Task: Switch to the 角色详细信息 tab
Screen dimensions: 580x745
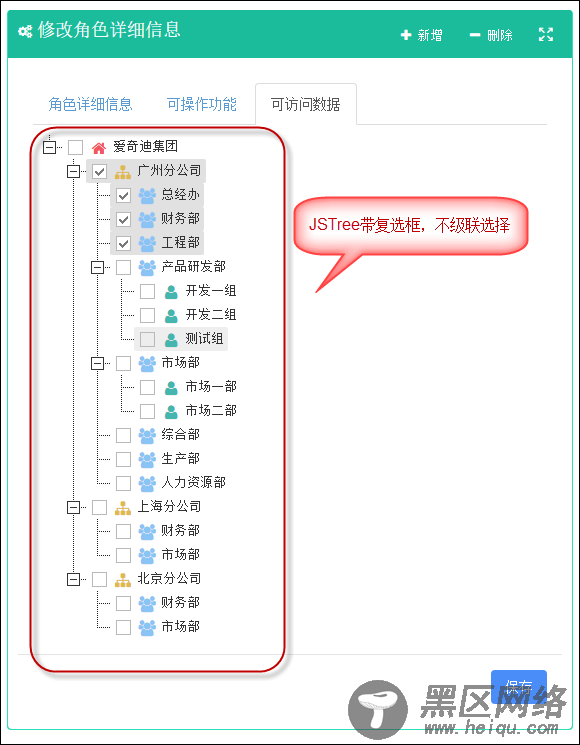Action: point(90,104)
